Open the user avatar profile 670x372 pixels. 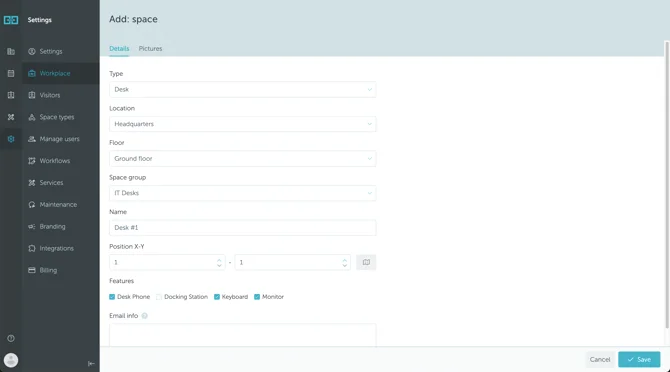pos(11,360)
